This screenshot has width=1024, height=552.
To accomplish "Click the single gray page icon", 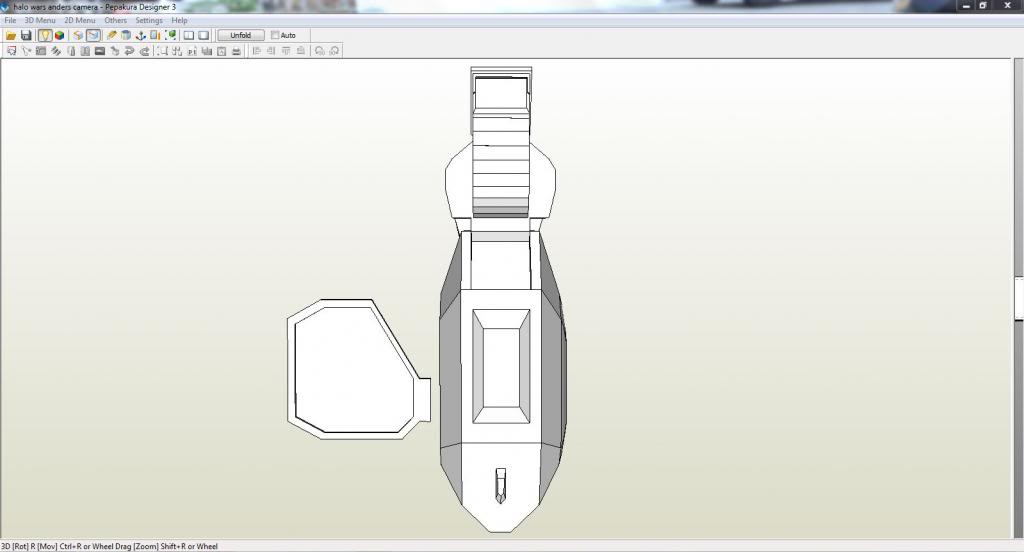I will 71,51.
